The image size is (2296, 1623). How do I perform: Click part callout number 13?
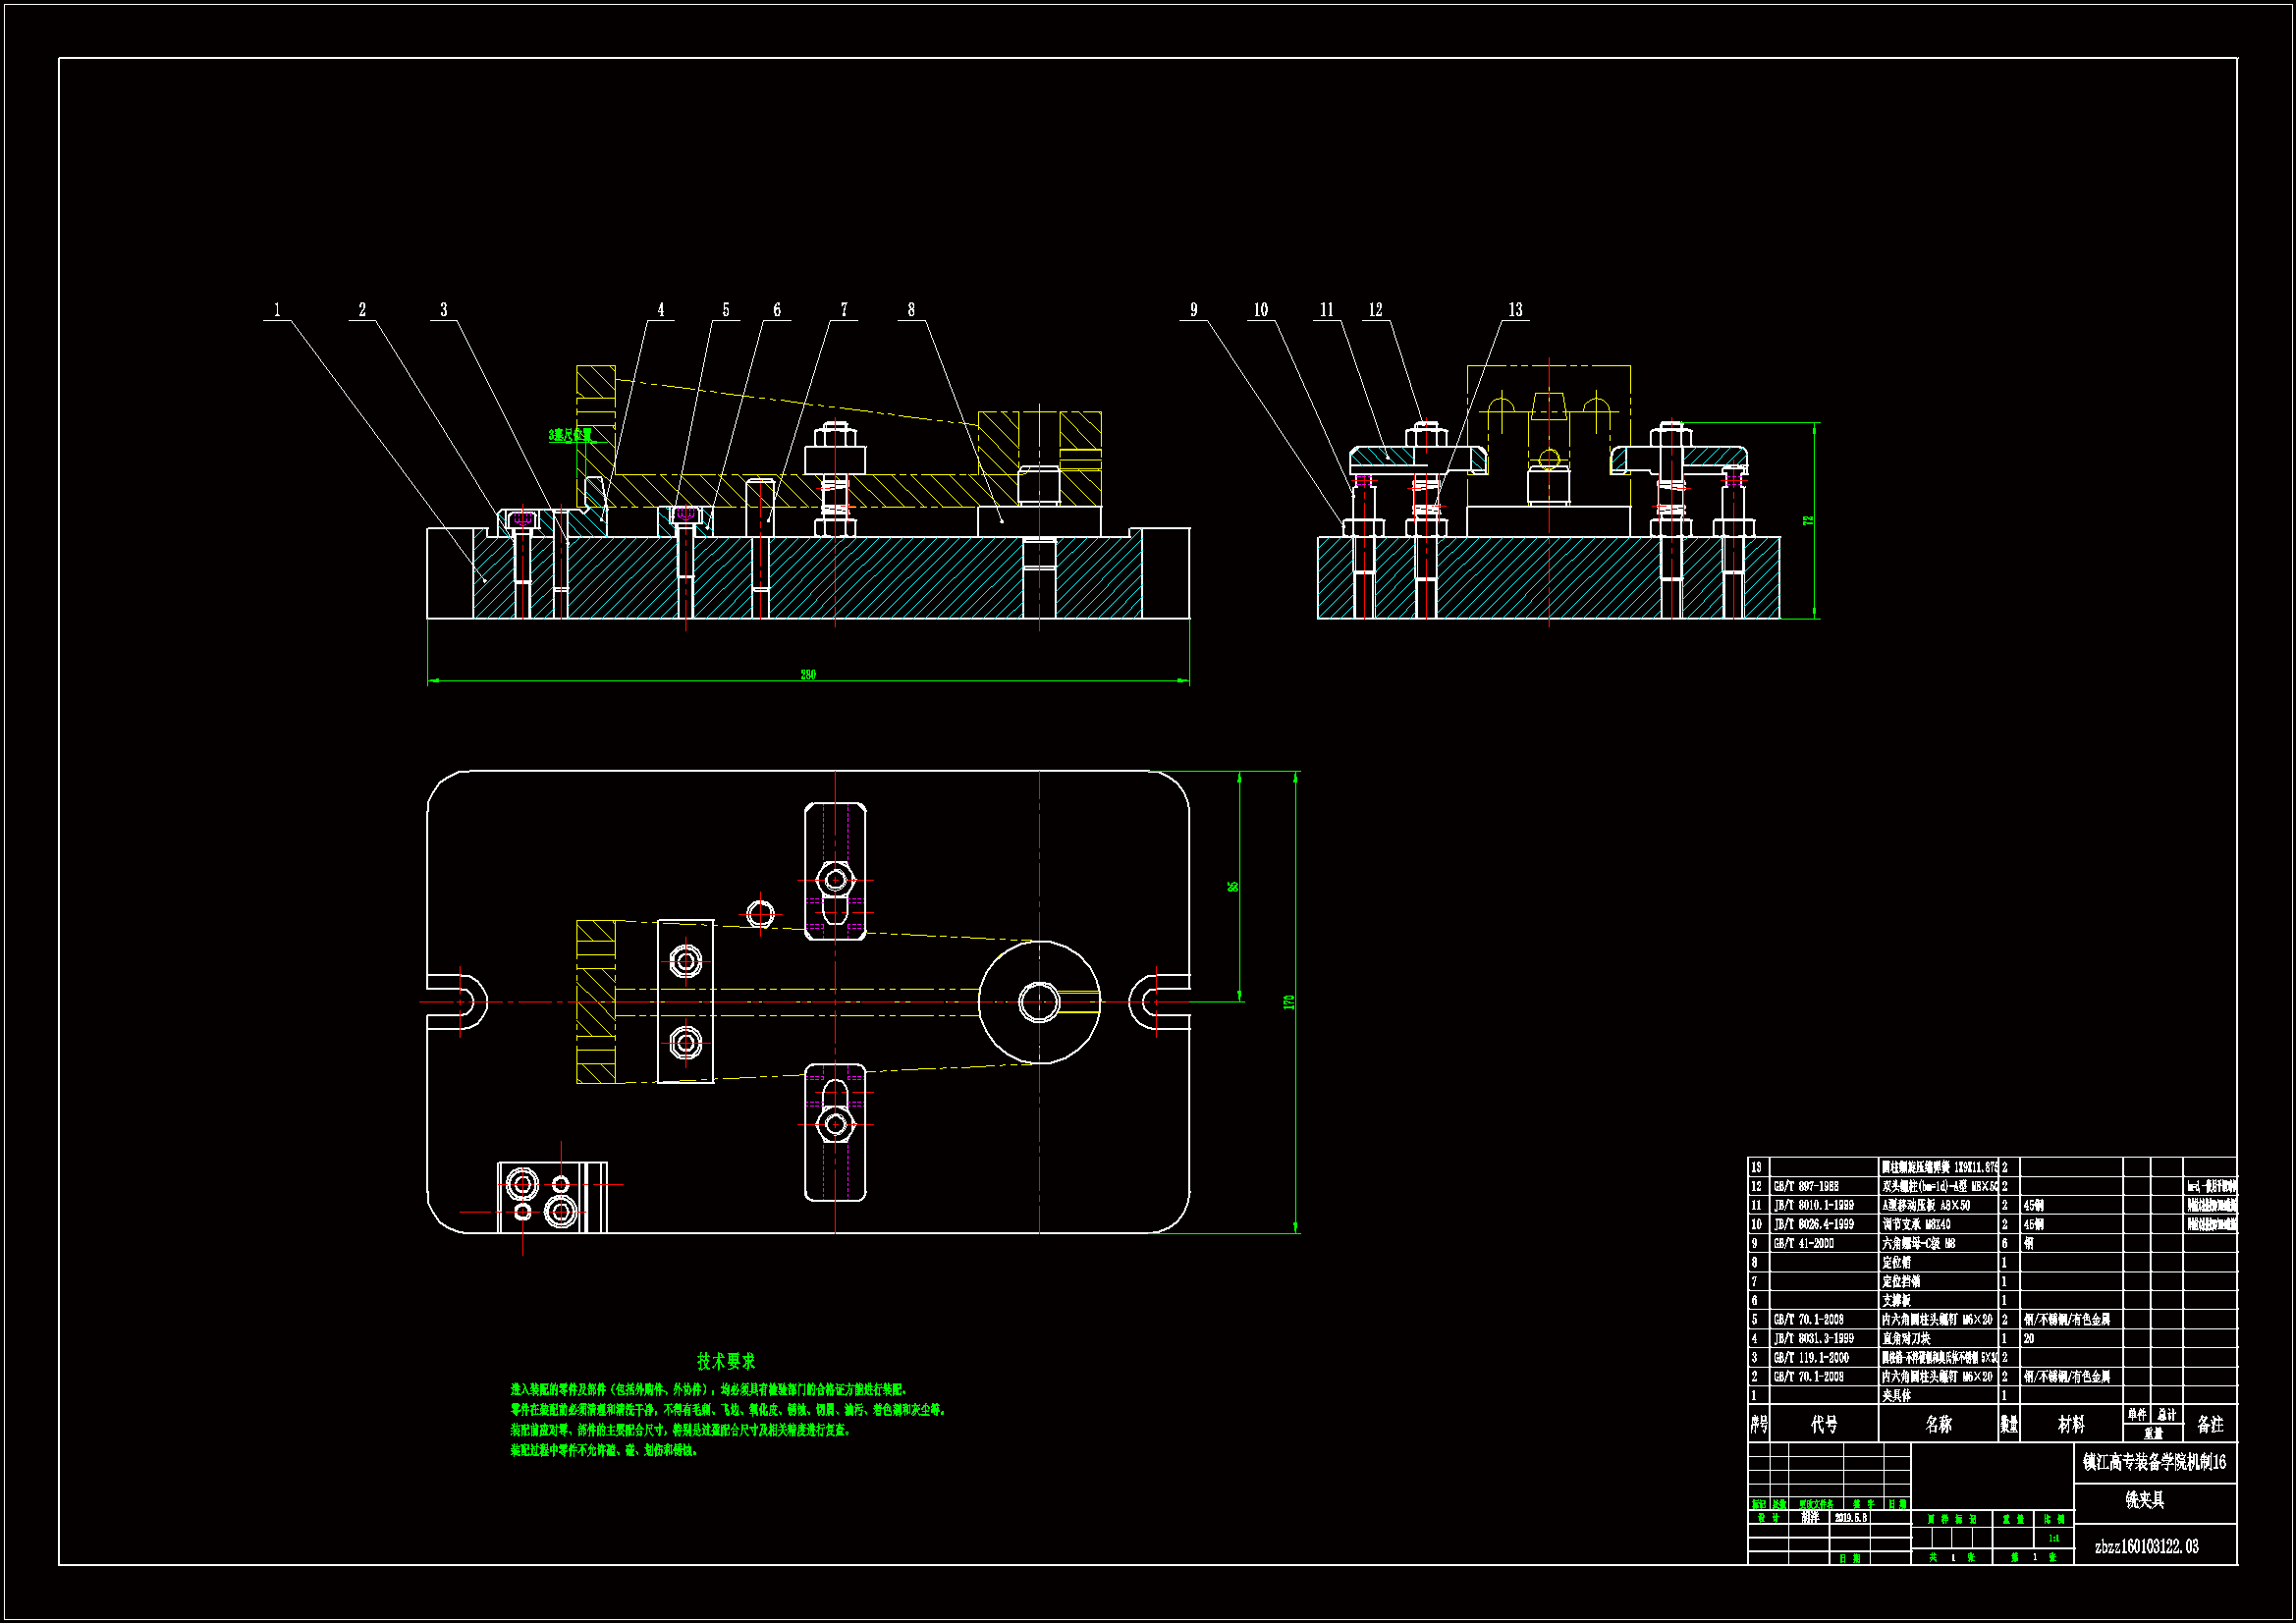[1515, 310]
